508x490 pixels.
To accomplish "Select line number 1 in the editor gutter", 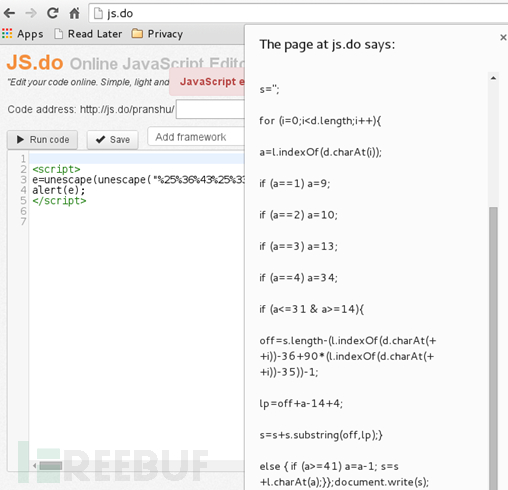I will tap(23, 159).
